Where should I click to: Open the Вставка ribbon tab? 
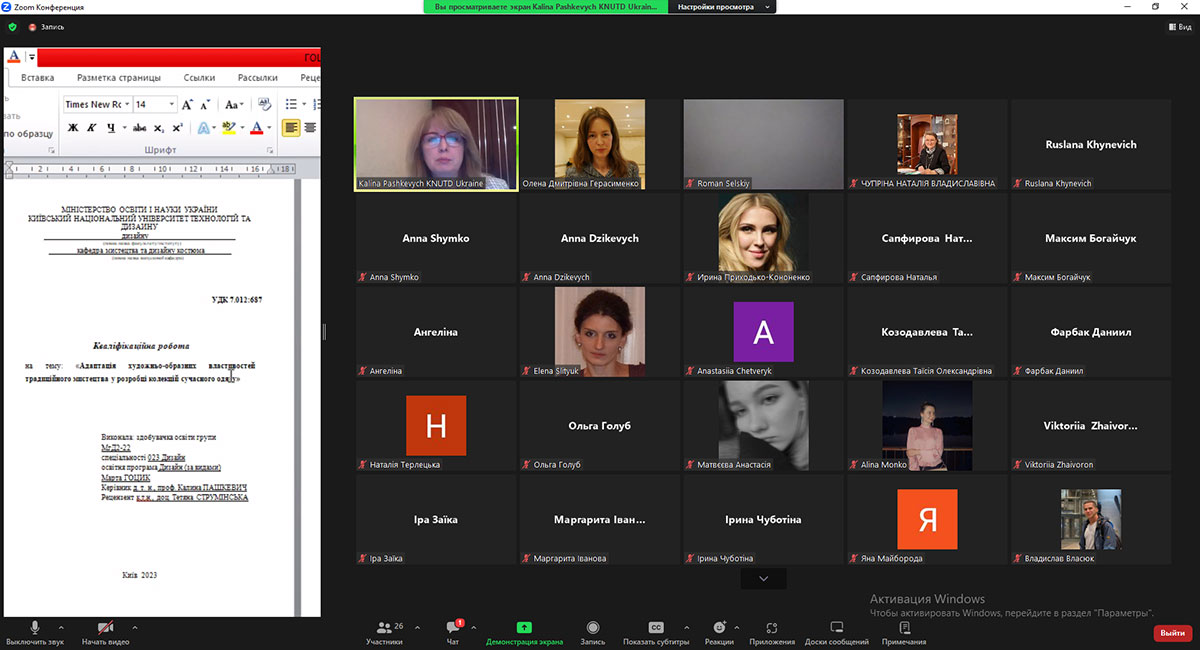[x=38, y=77]
